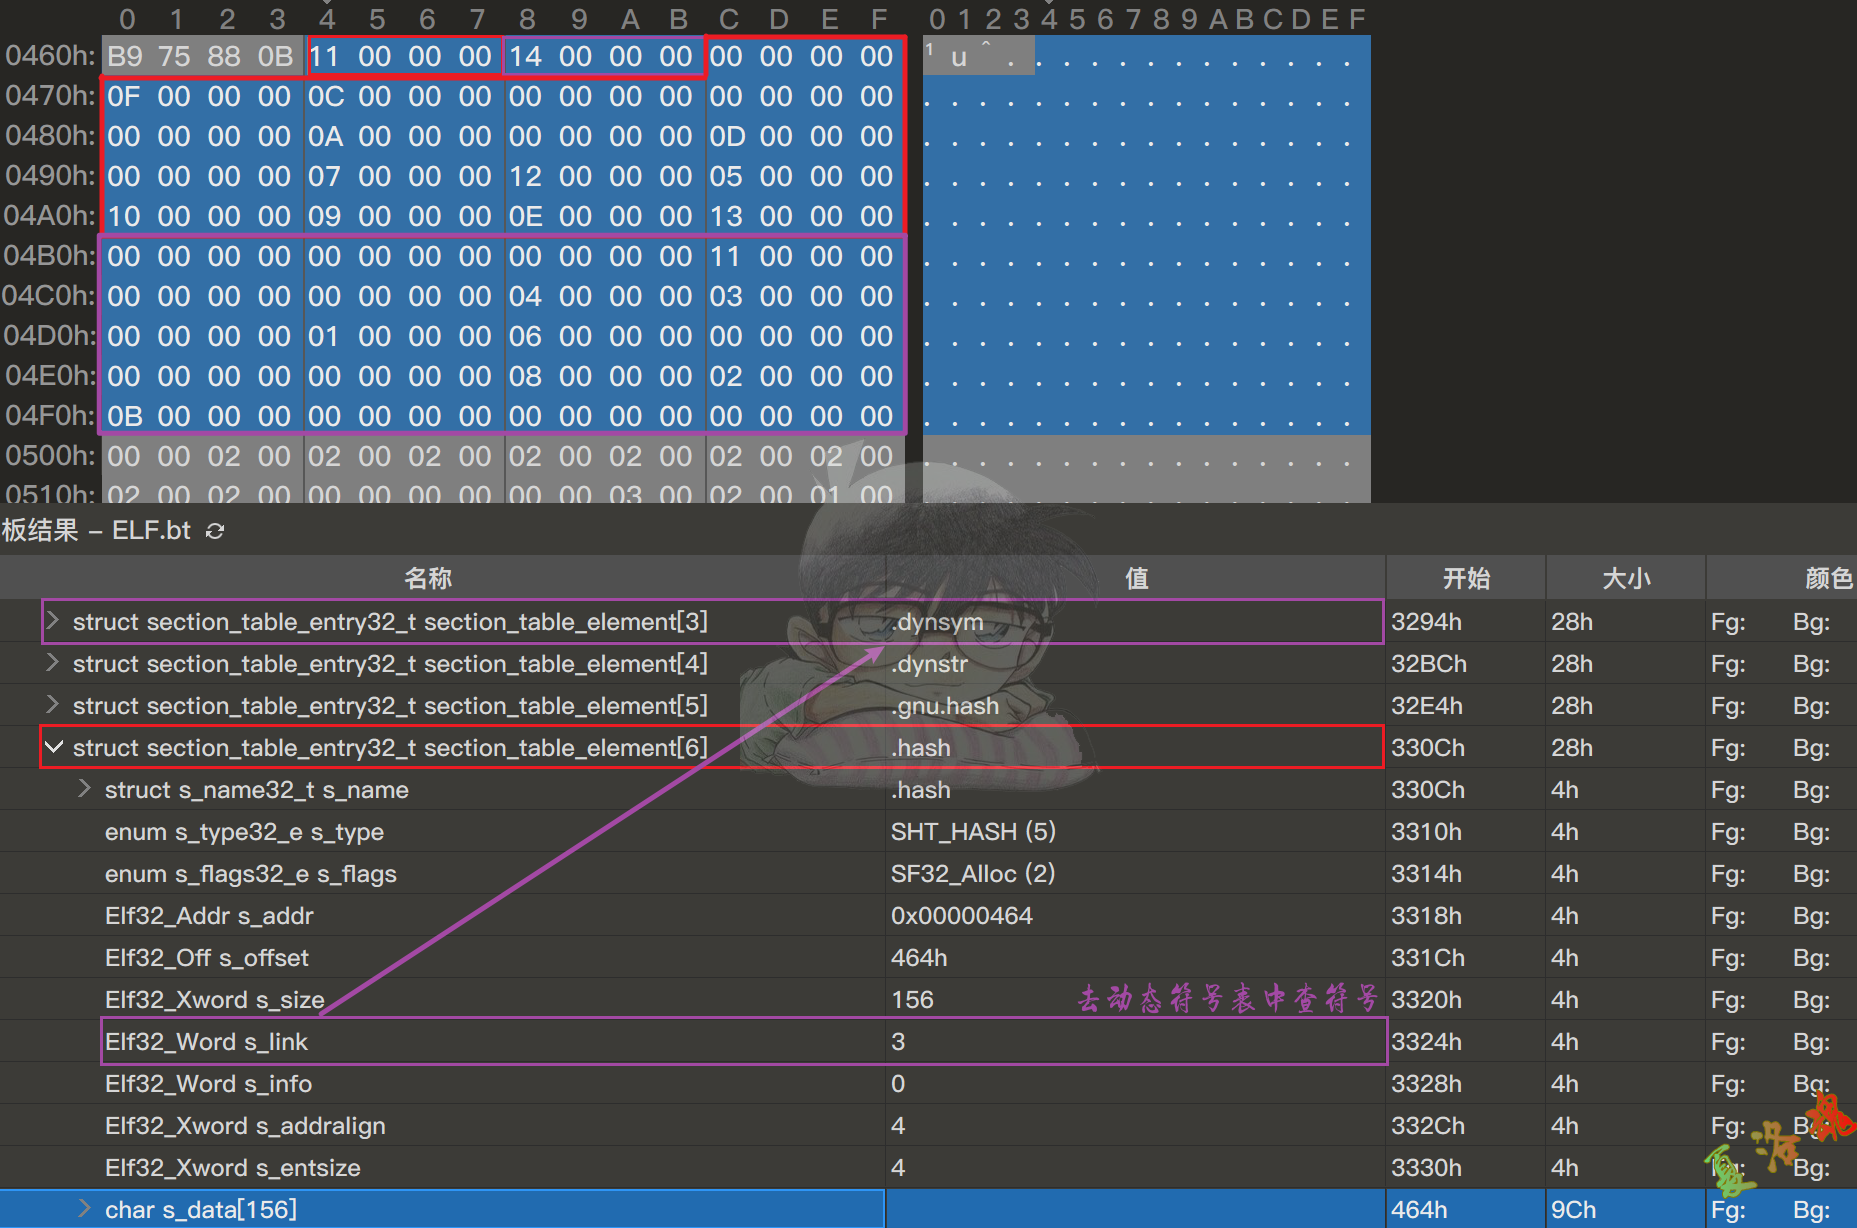Click the Fg: color cell of s_link row
Screen dimensions: 1857x1228
(x=1728, y=1042)
